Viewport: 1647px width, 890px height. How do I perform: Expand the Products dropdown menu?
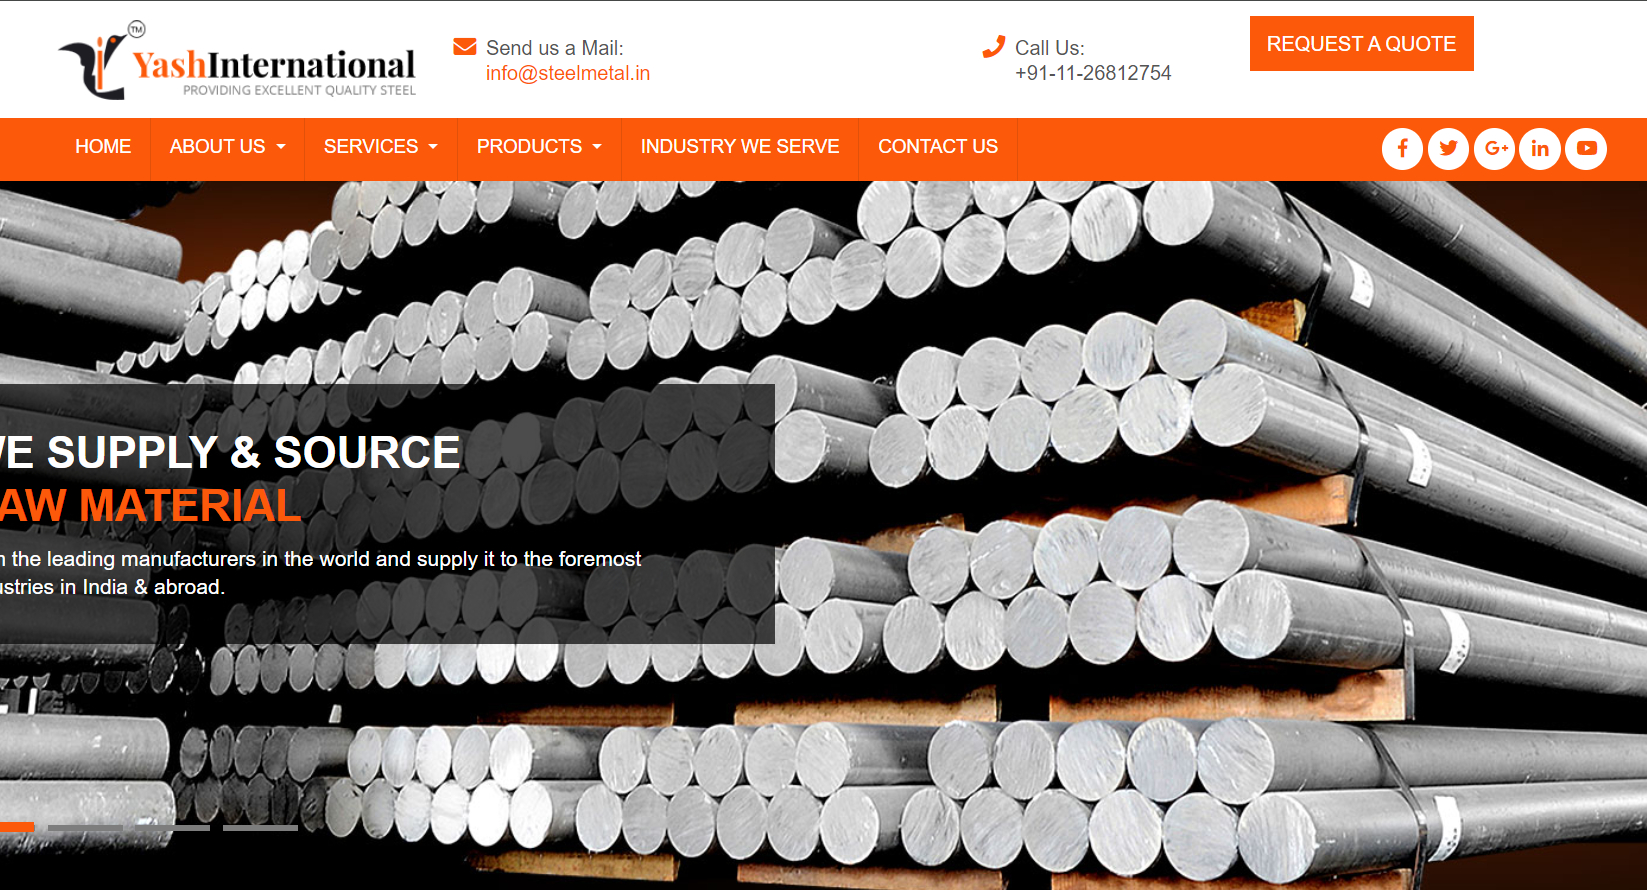click(538, 147)
